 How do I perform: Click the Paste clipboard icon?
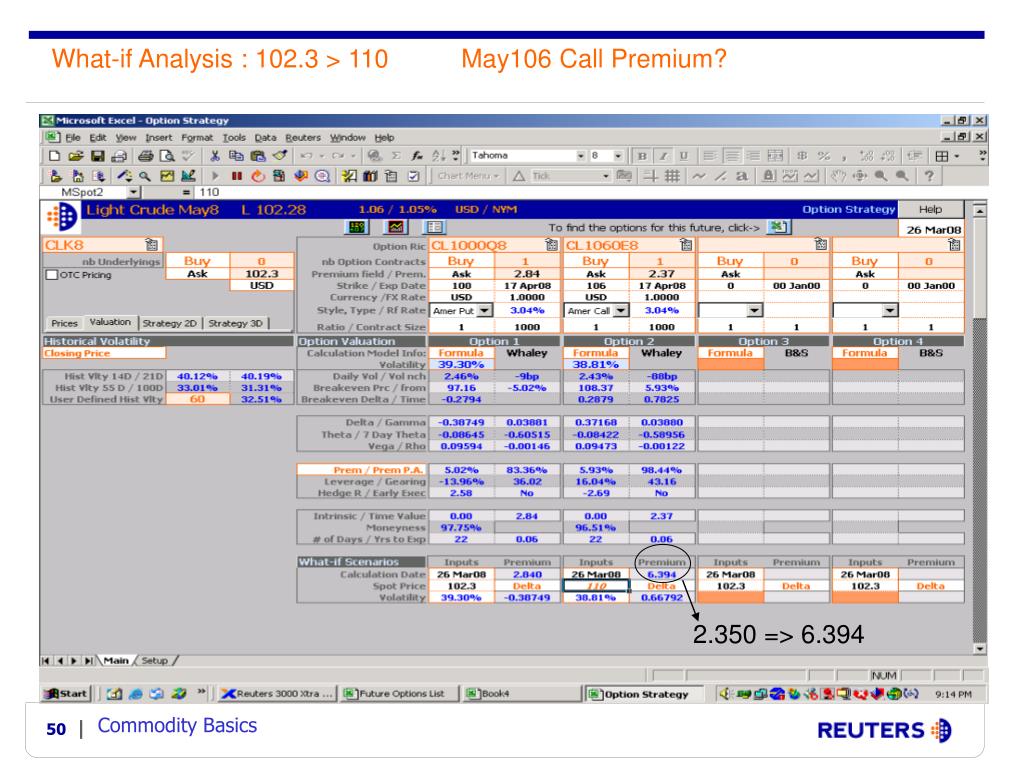tap(258, 156)
